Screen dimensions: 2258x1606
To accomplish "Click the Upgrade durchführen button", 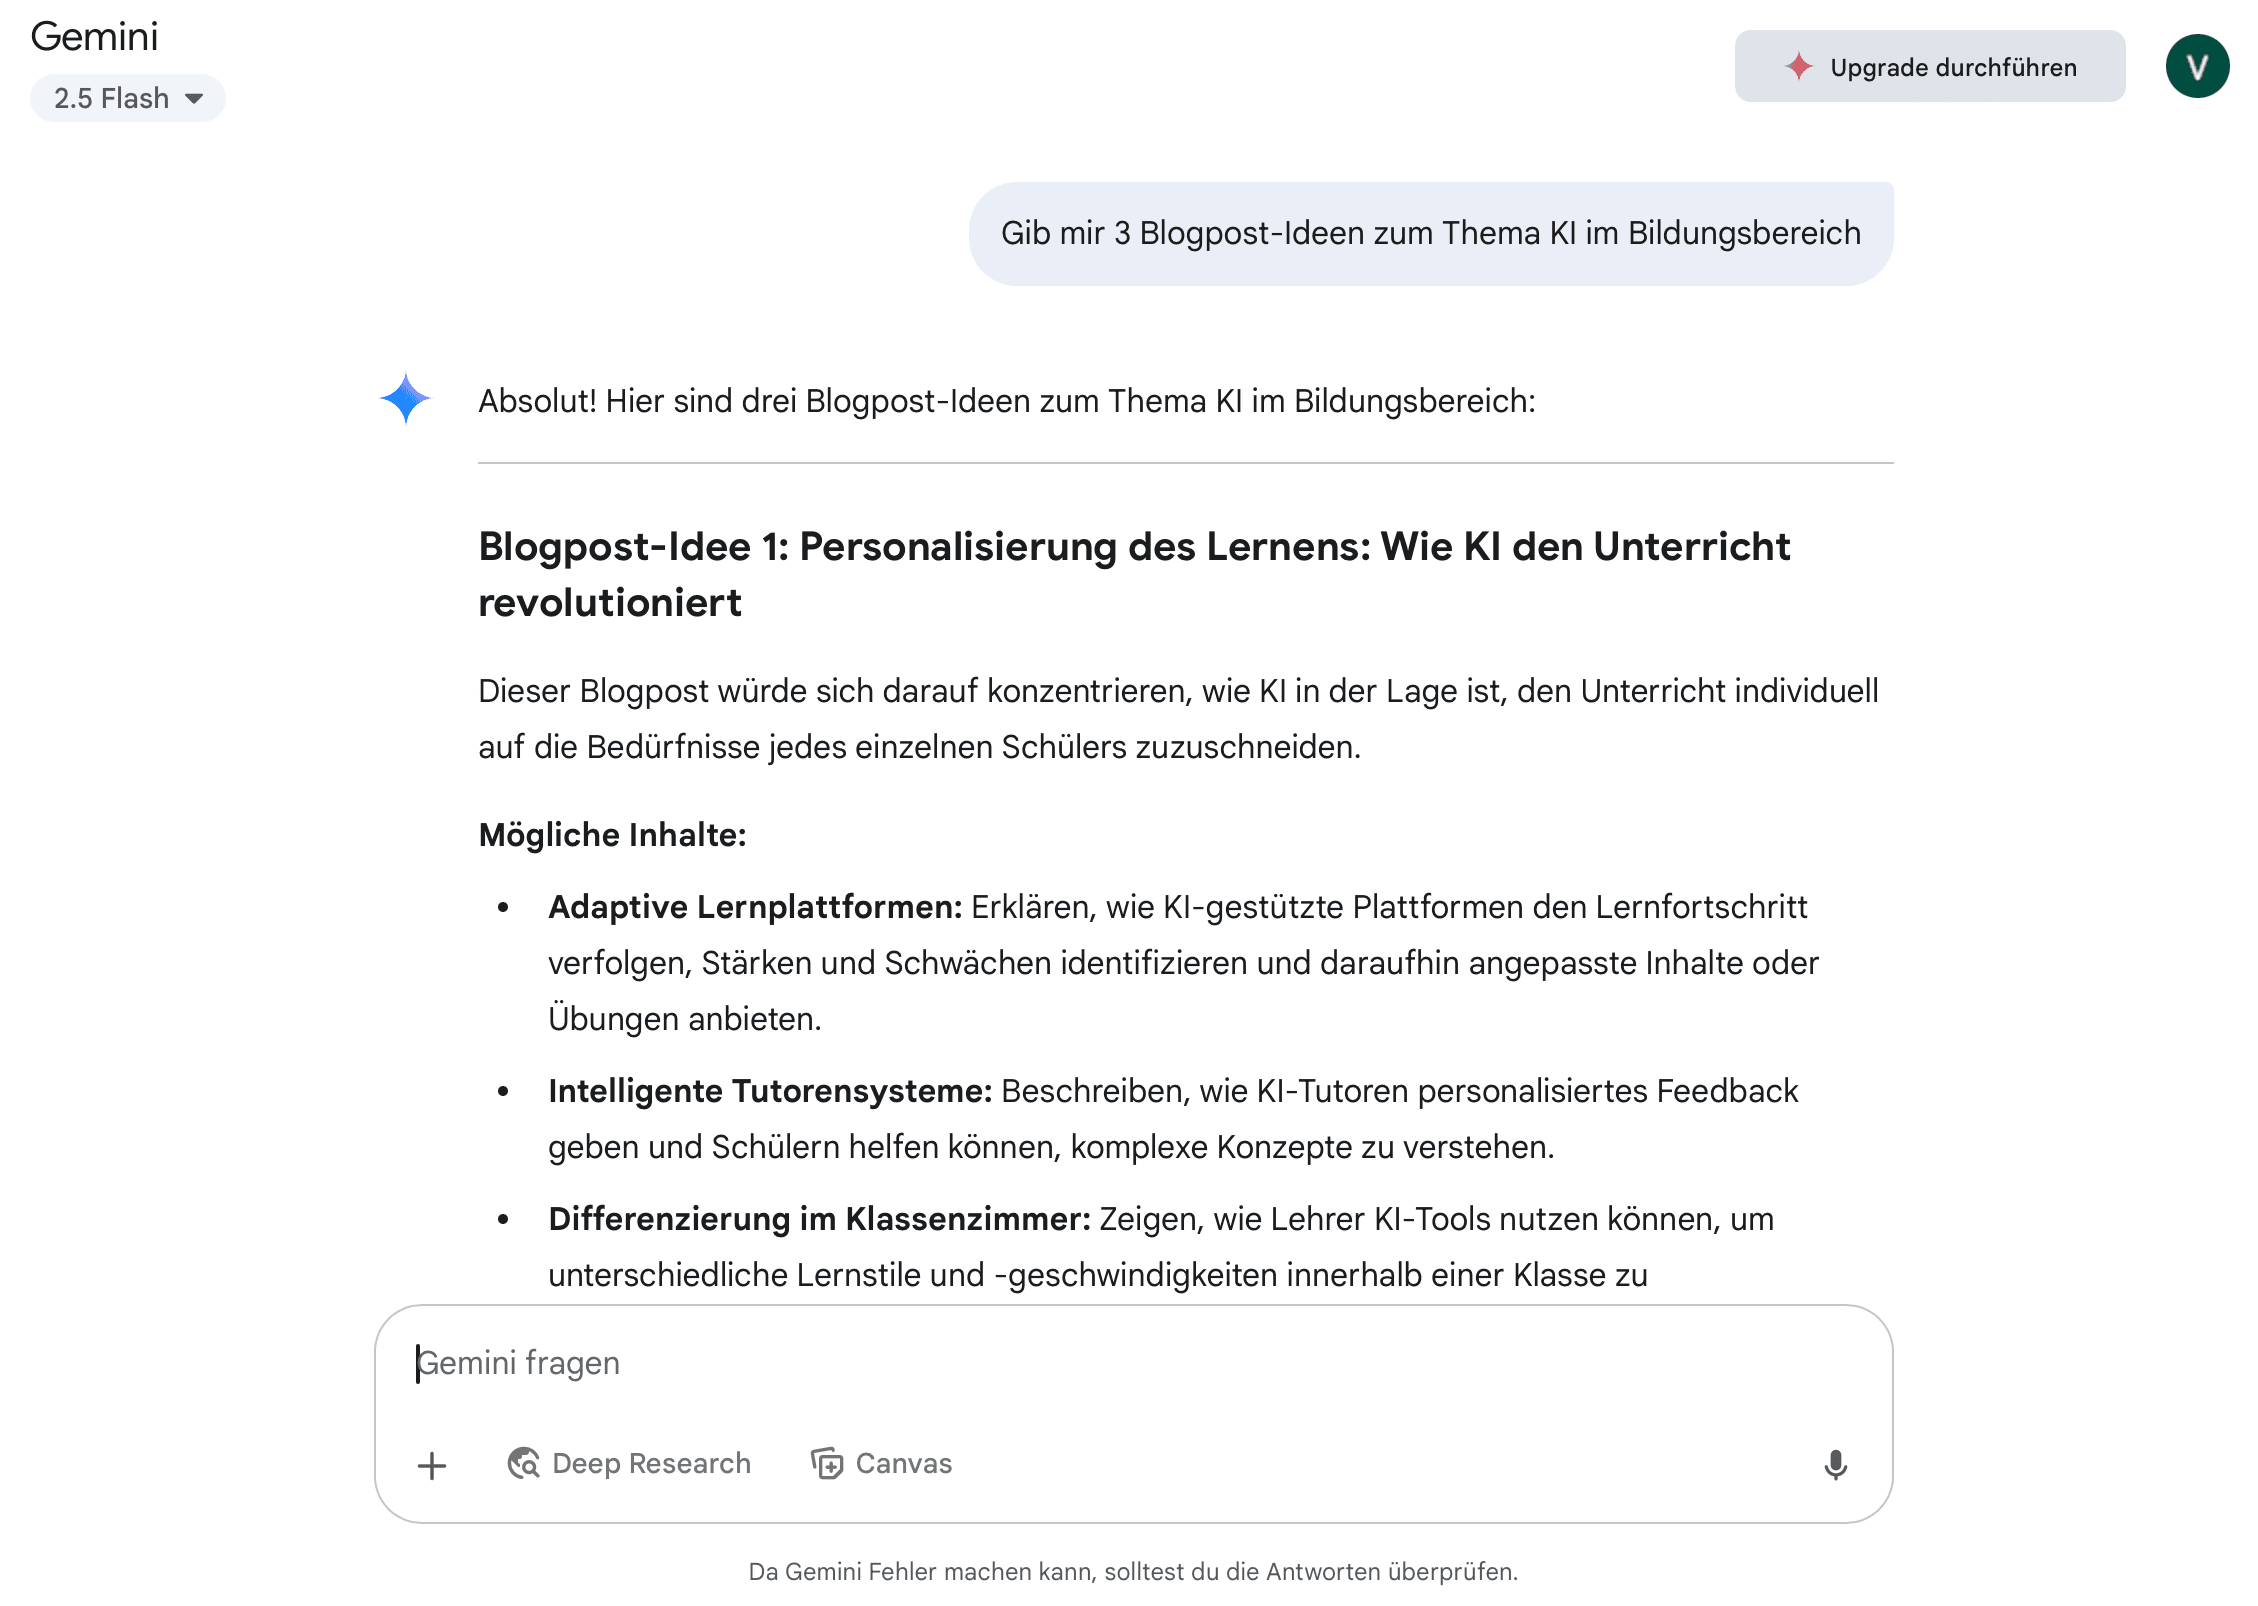I will [1929, 67].
